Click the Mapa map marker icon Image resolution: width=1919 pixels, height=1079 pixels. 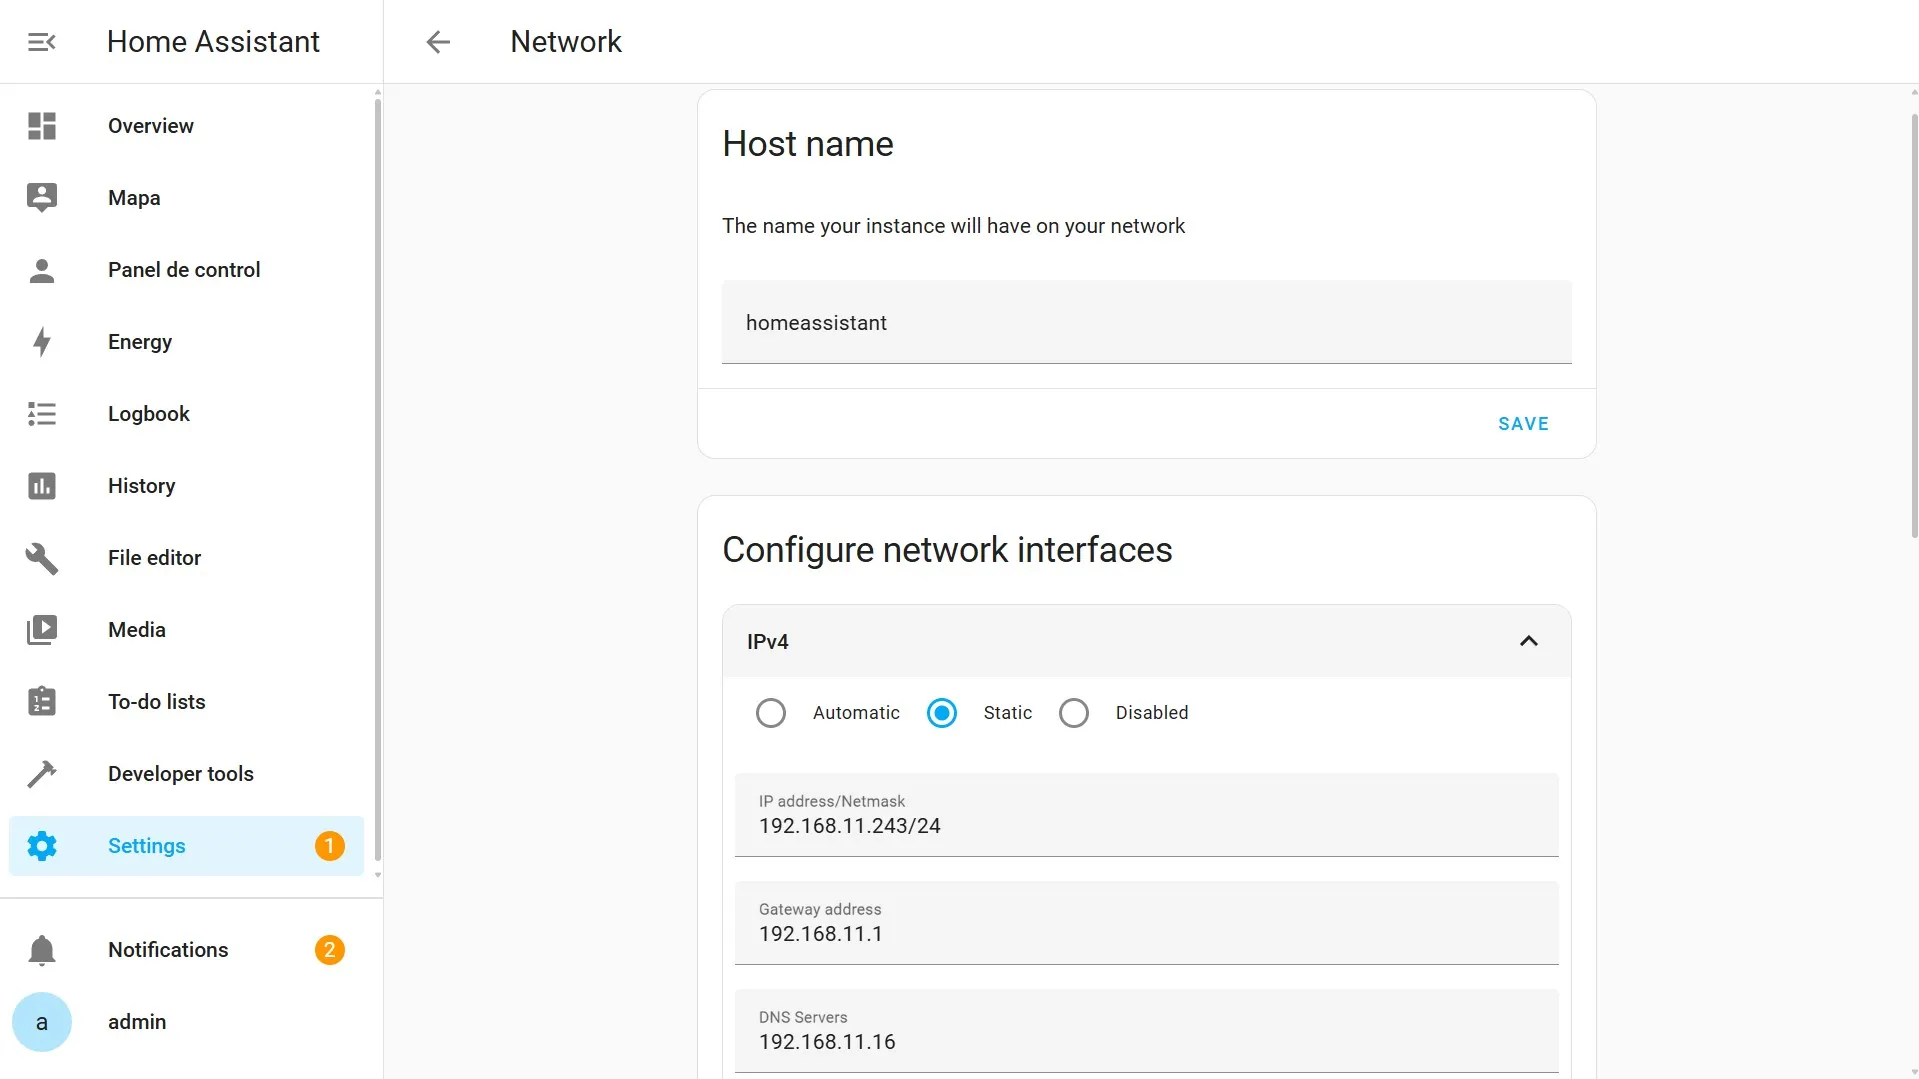[42, 198]
